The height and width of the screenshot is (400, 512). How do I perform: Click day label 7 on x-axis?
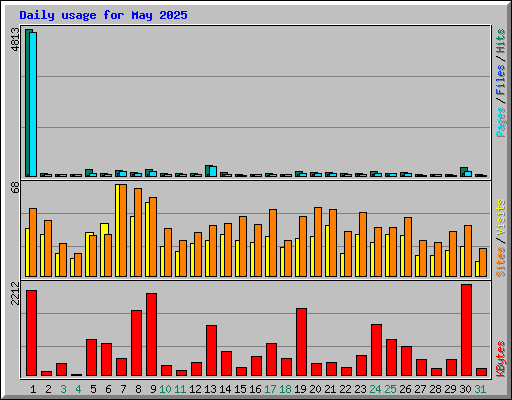tap(123, 389)
